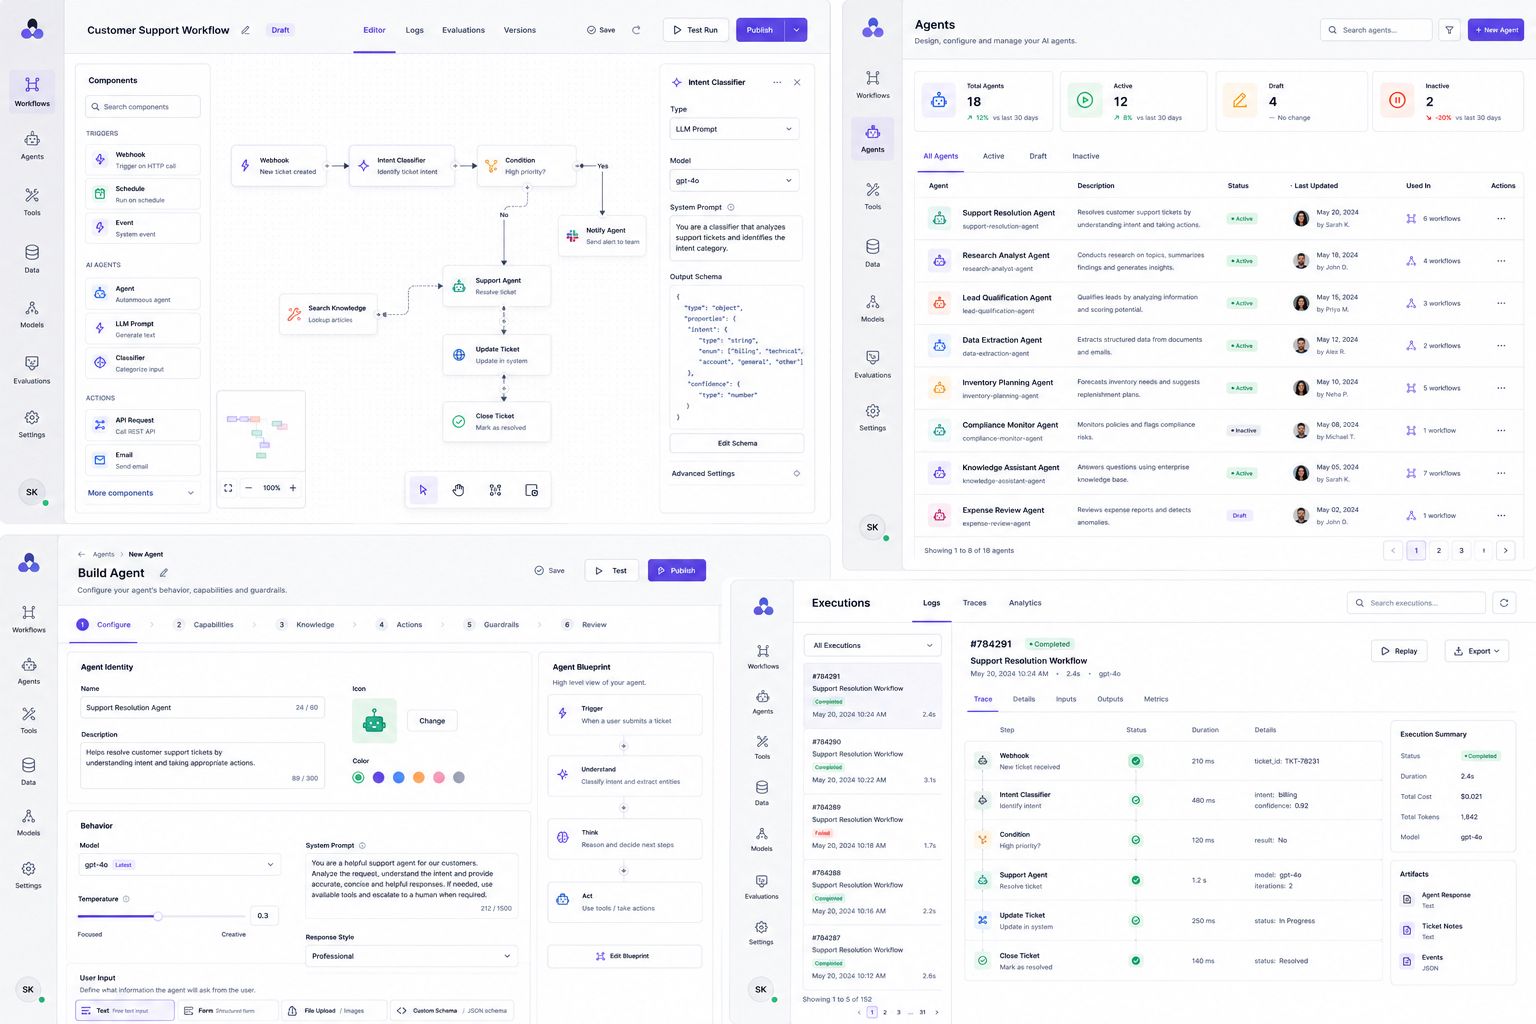Pick the purple agent color swatch

(x=379, y=777)
